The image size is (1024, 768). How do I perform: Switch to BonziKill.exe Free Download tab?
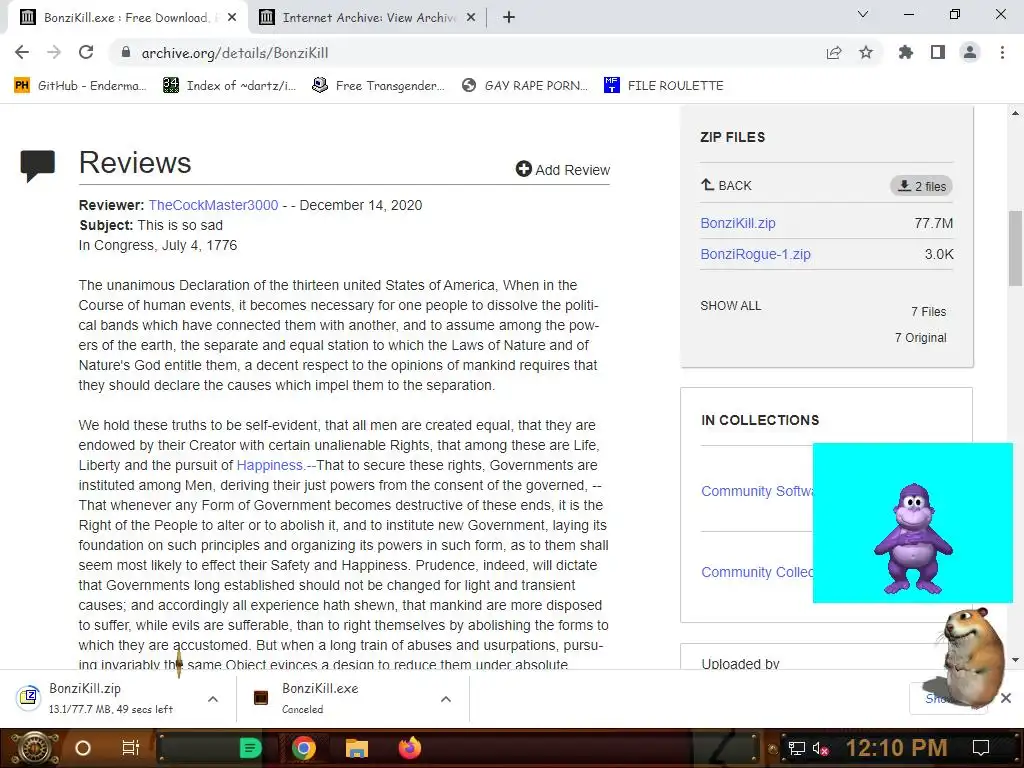click(127, 18)
